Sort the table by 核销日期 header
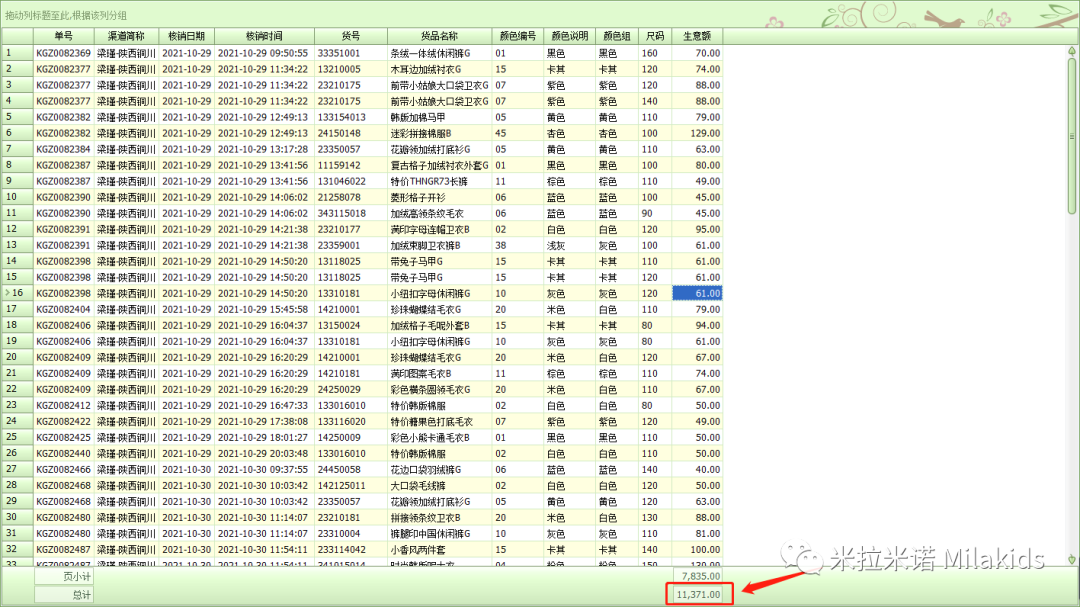Screen dimensions: 1080x607 (187, 36)
